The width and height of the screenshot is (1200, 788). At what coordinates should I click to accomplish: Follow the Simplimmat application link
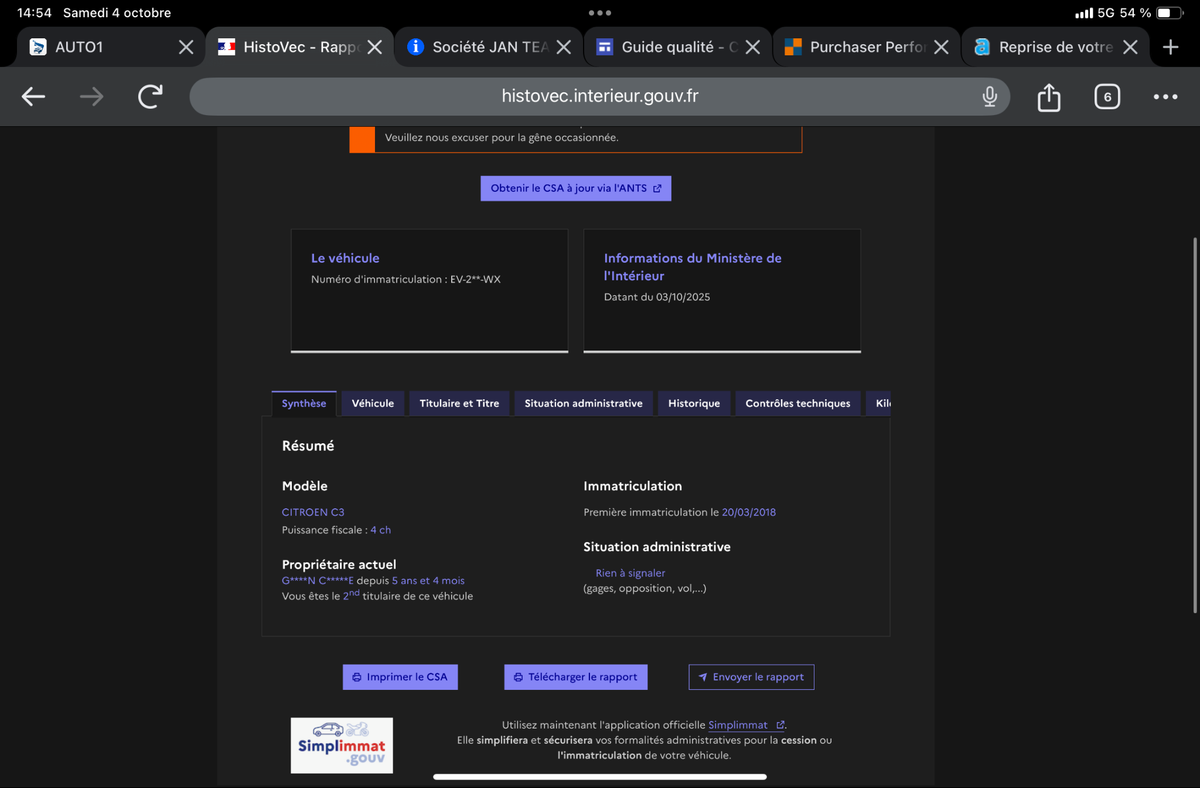pos(738,725)
